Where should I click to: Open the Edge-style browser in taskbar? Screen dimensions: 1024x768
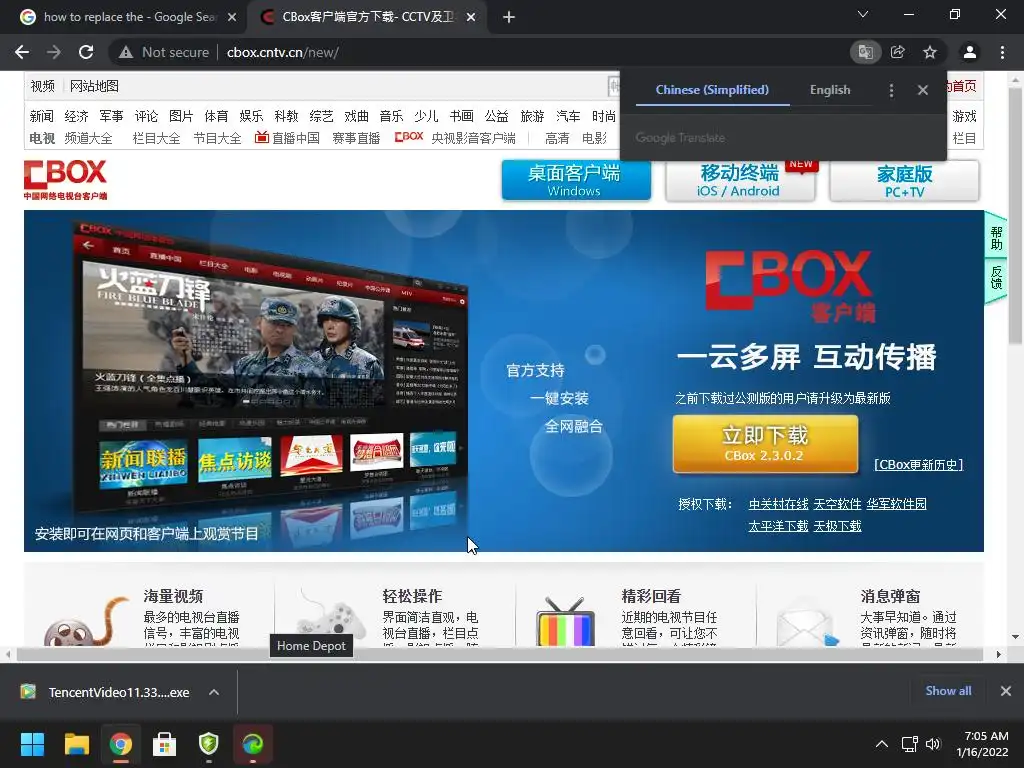click(253, 744)
